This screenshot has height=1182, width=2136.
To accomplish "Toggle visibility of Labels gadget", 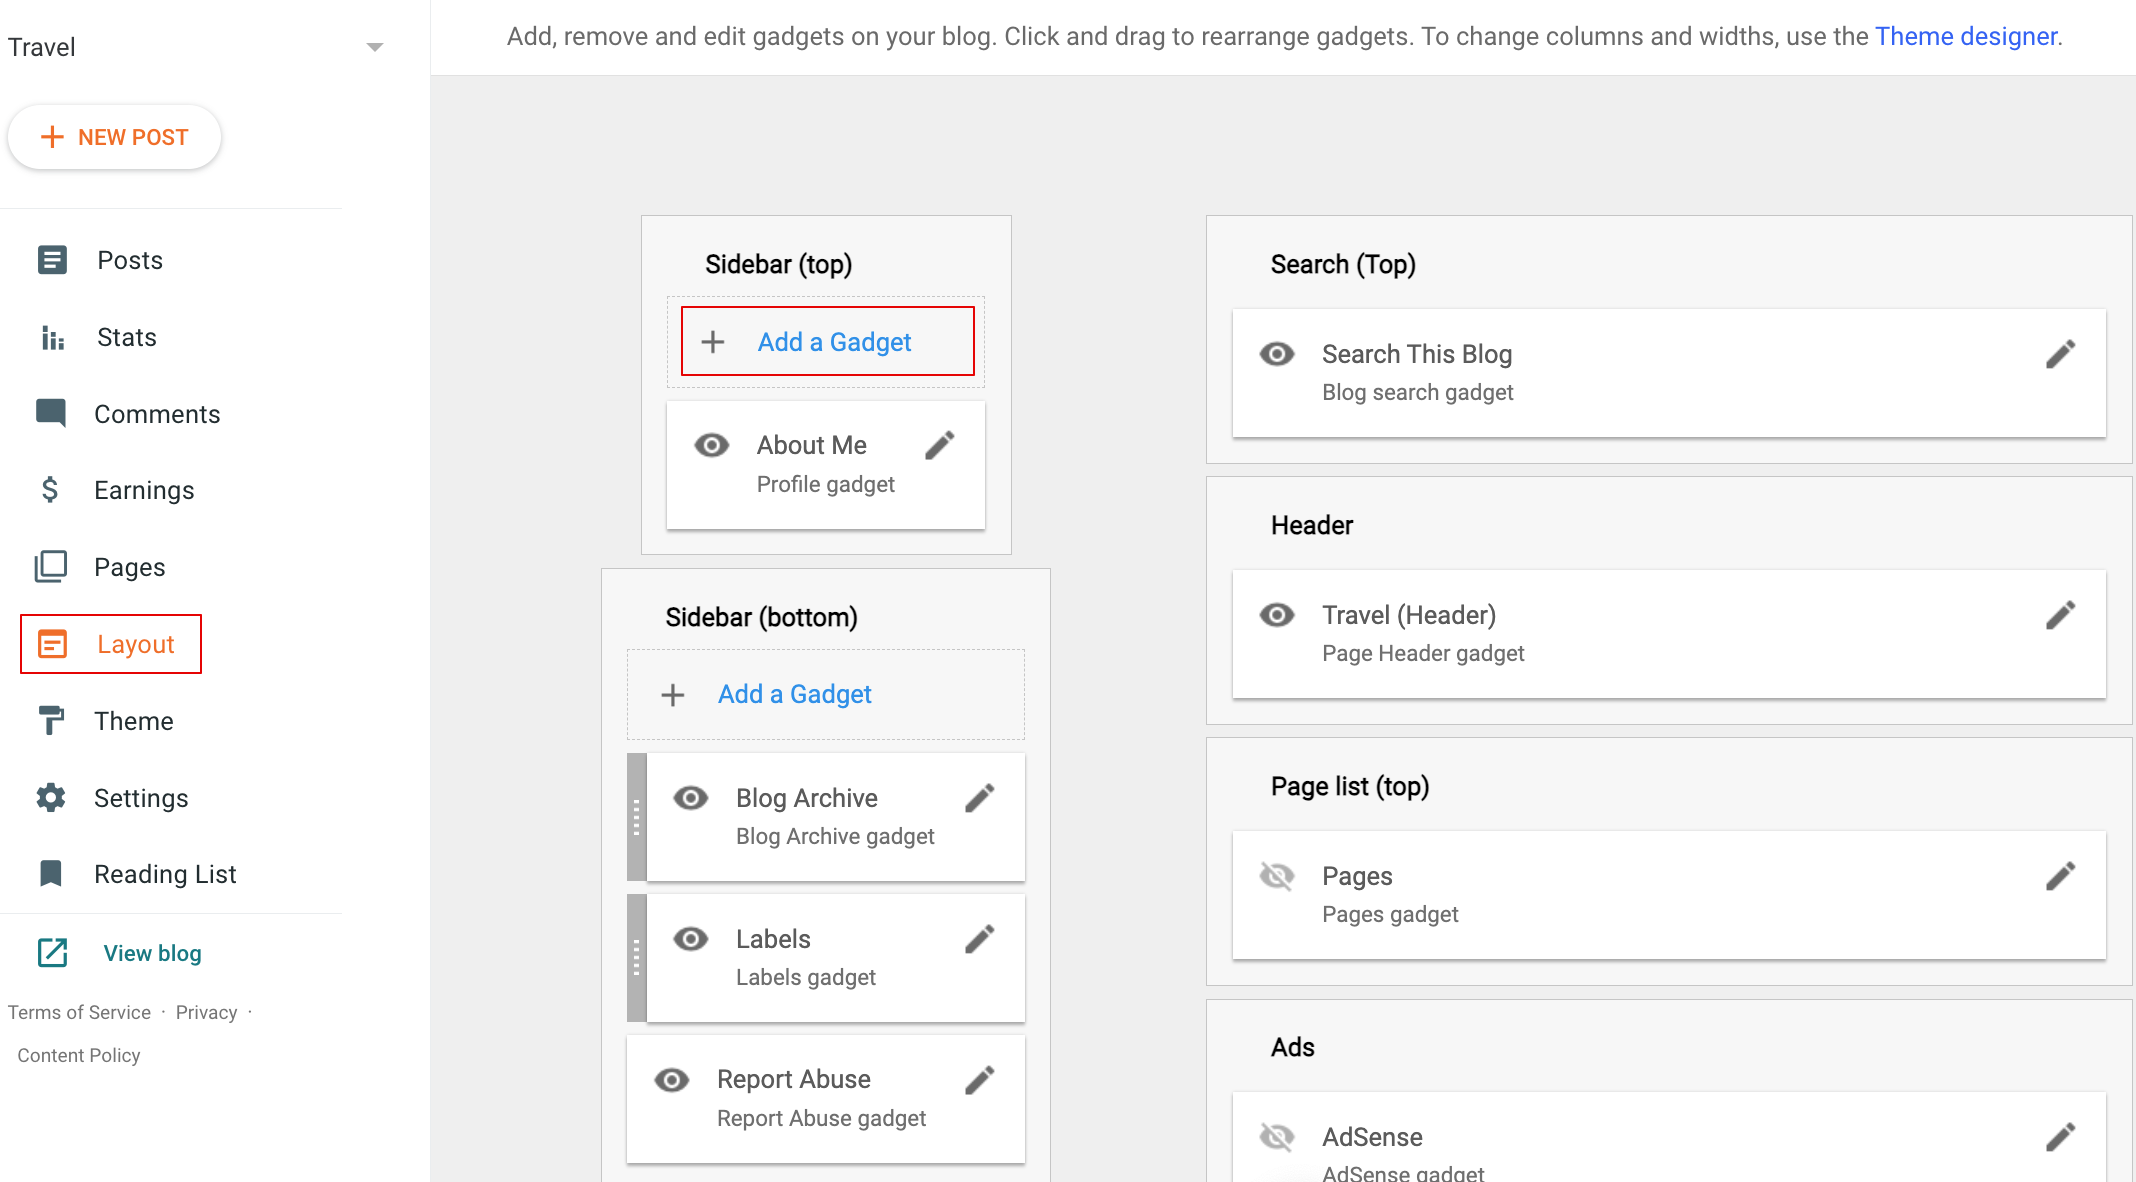I will click(x=691, y=939).
